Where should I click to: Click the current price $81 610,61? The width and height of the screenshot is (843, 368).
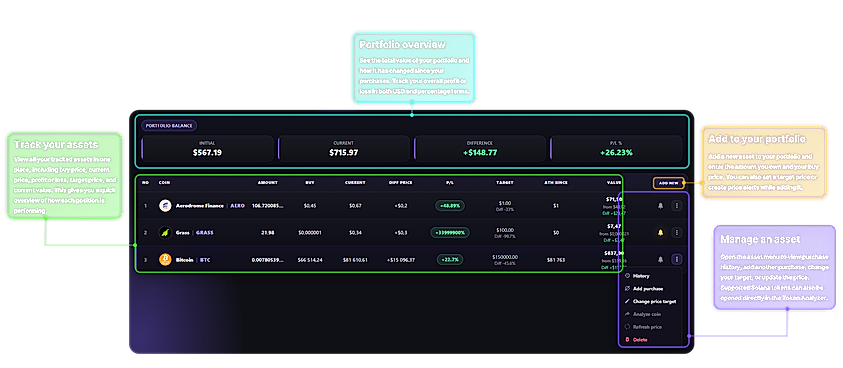coord(355,260)
